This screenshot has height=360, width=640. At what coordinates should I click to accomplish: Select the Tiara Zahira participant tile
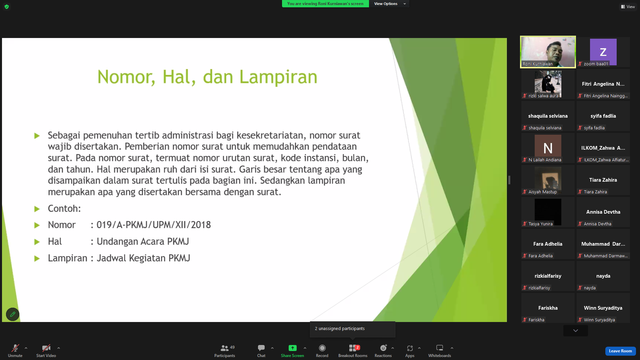click(603, 180)
